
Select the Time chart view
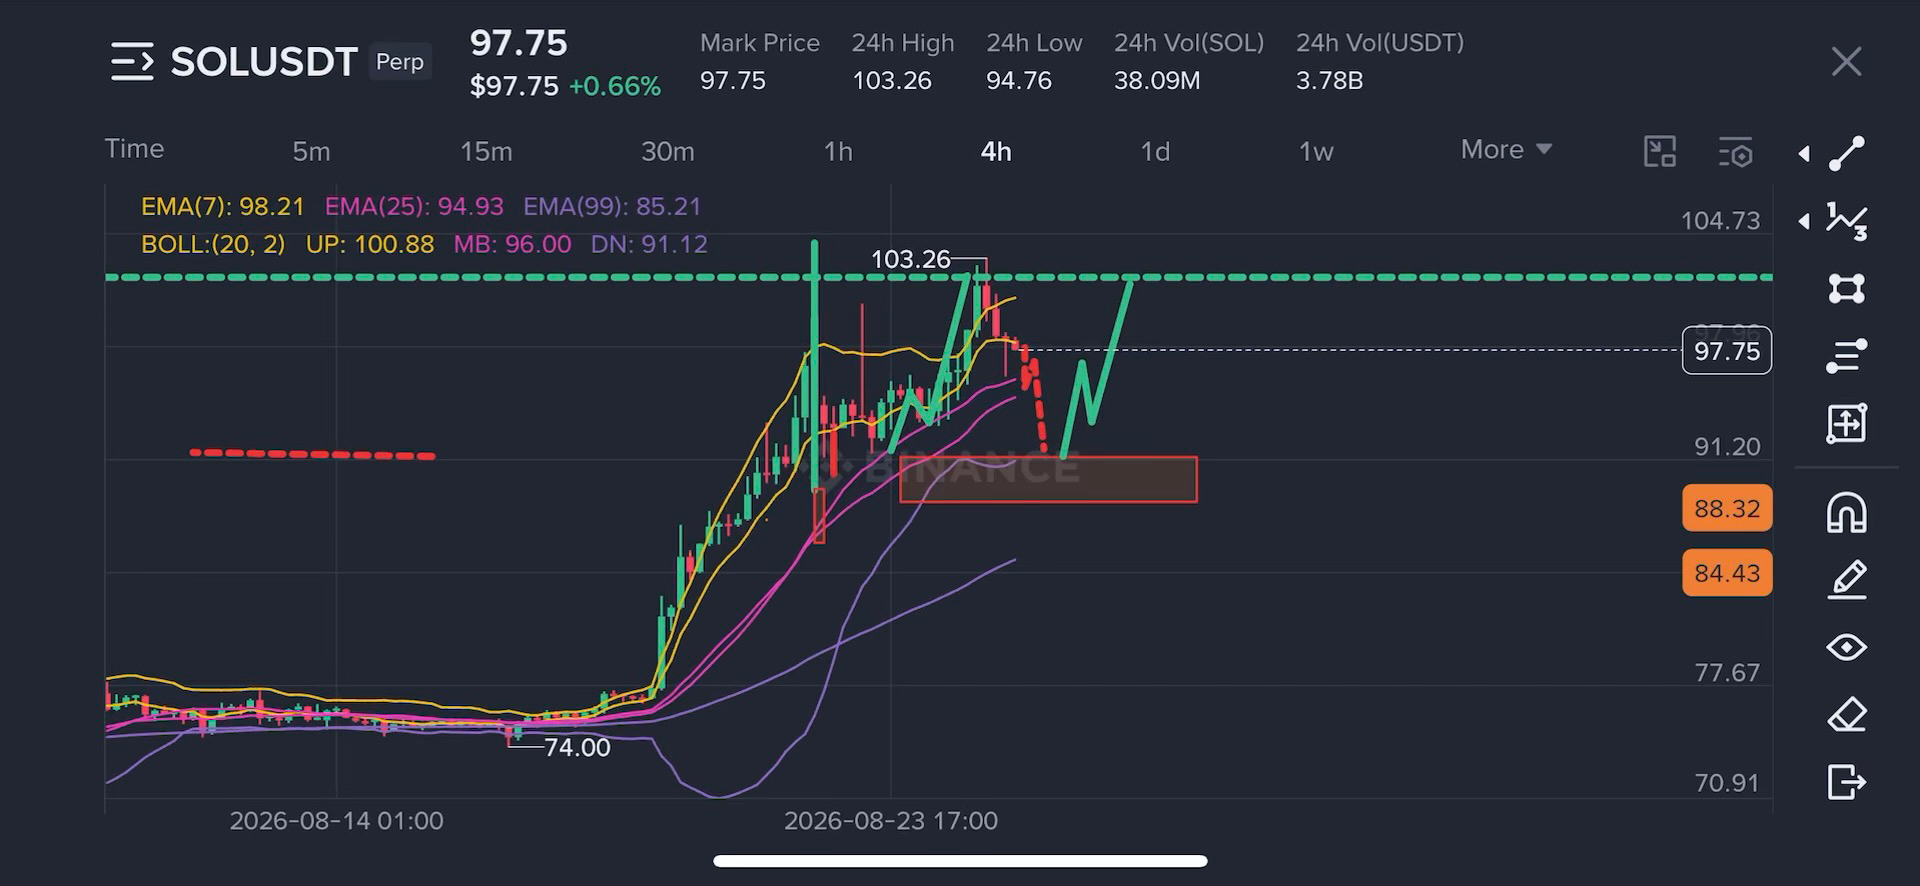[x=134, y=149]
